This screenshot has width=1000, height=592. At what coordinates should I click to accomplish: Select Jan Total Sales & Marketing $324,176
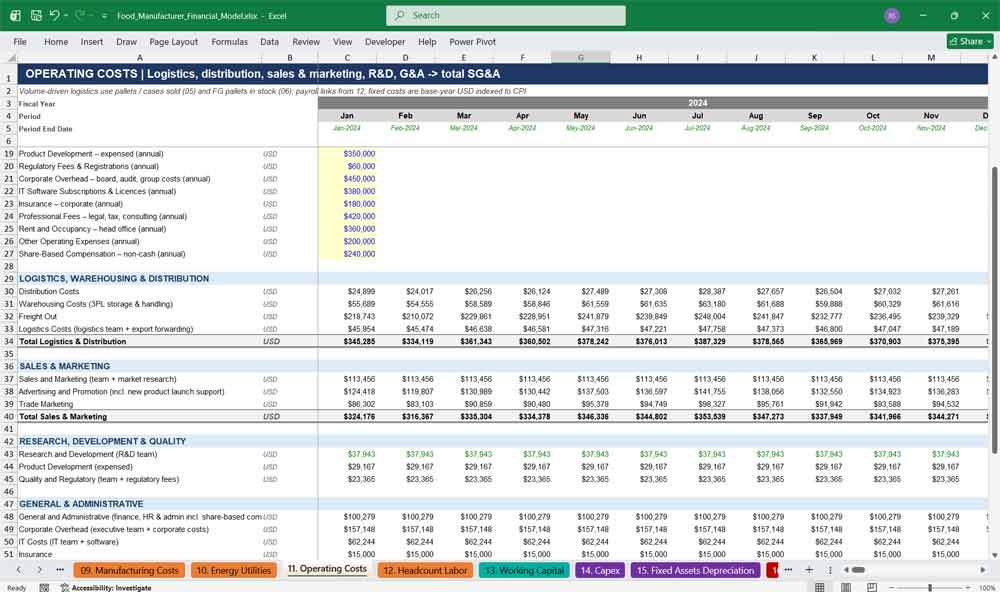pyautogui.click(x=347, y=417)
